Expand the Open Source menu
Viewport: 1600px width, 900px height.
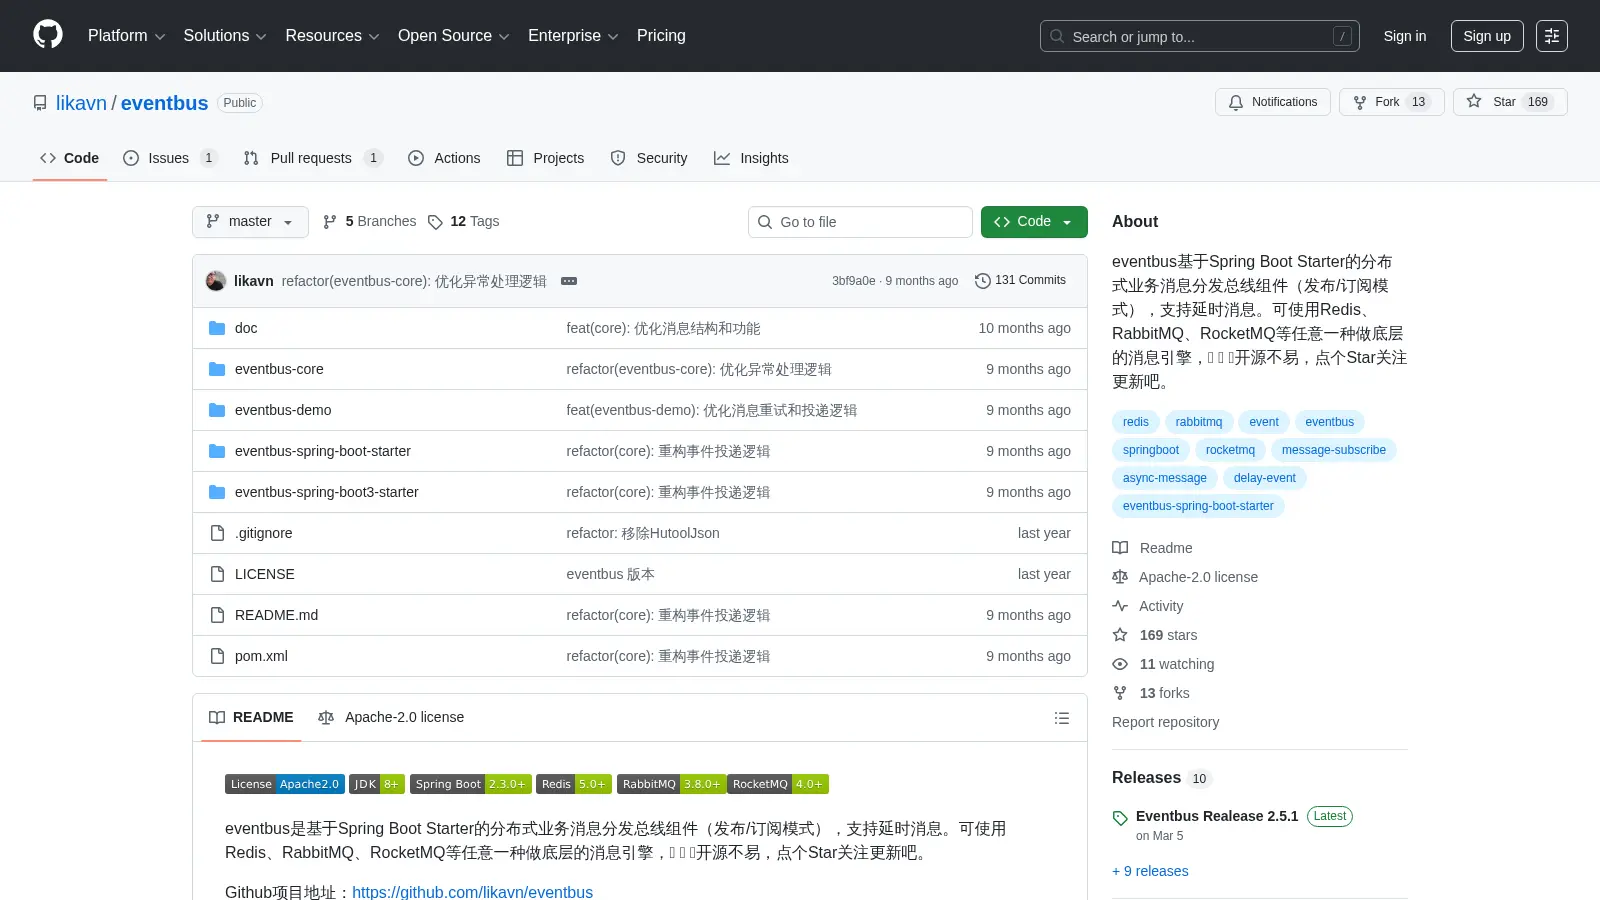(453, 36)
